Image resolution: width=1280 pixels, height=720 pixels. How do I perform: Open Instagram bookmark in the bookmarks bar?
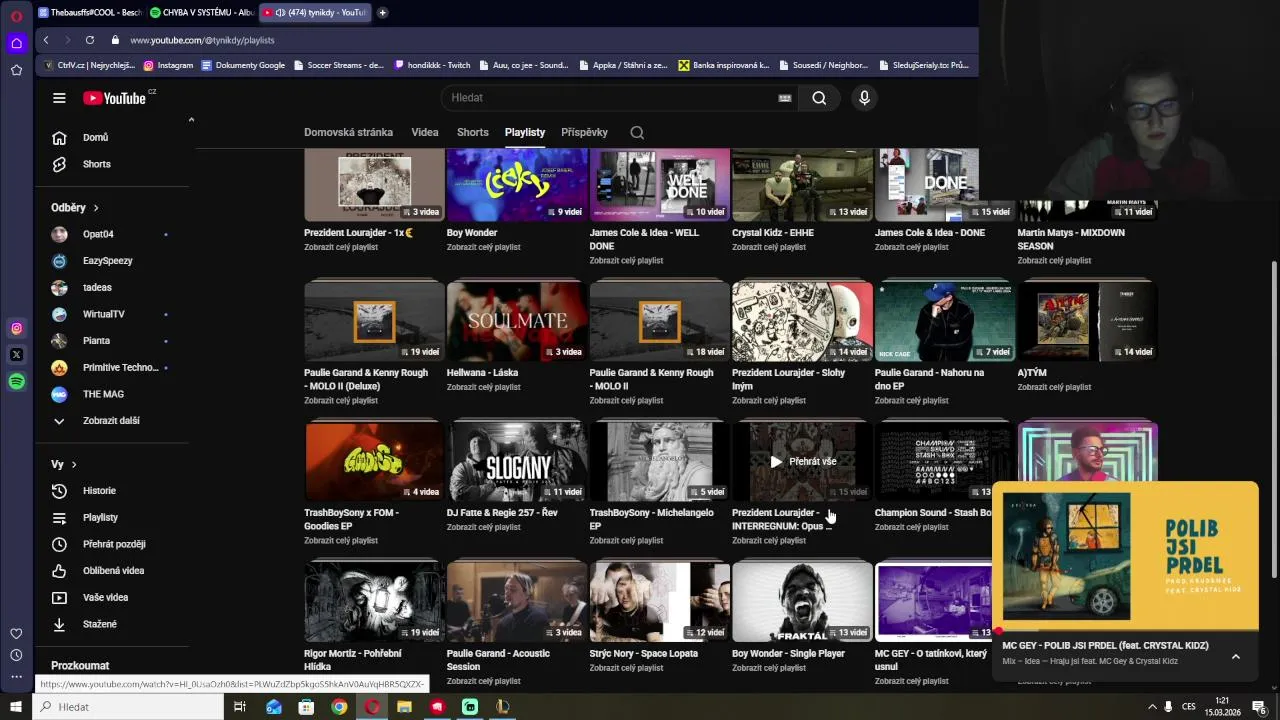(168, 65)
